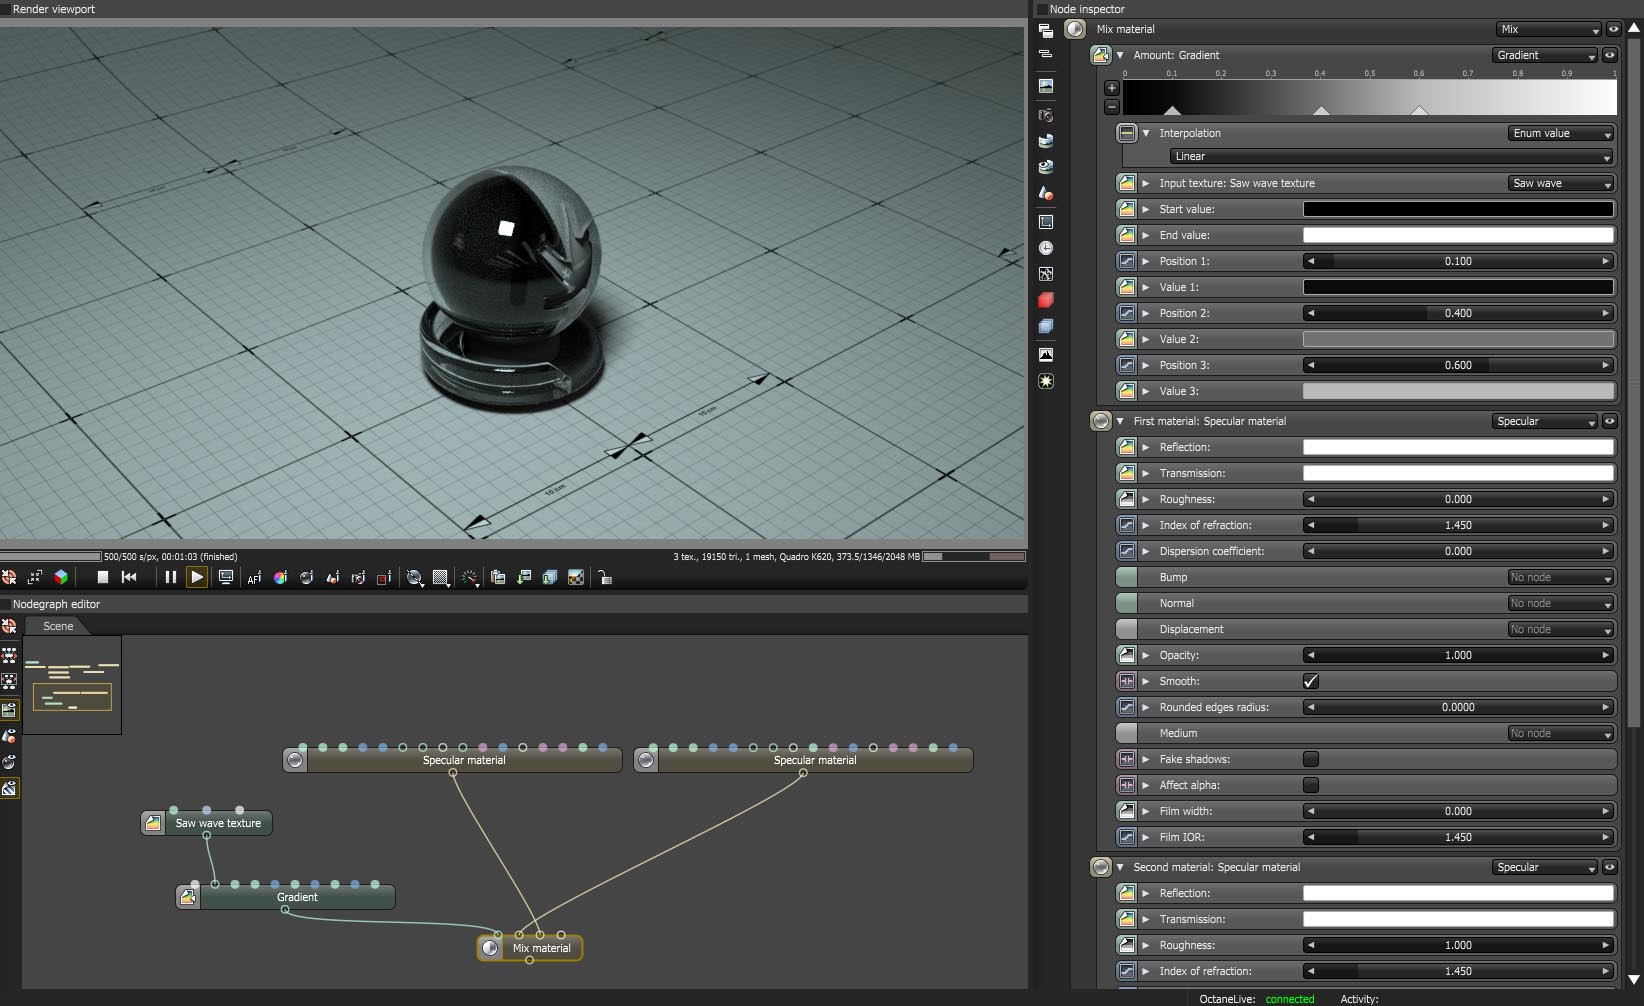Select the Gradient node in the nodegraph
1644x1006 pixels.
point(286,897)
